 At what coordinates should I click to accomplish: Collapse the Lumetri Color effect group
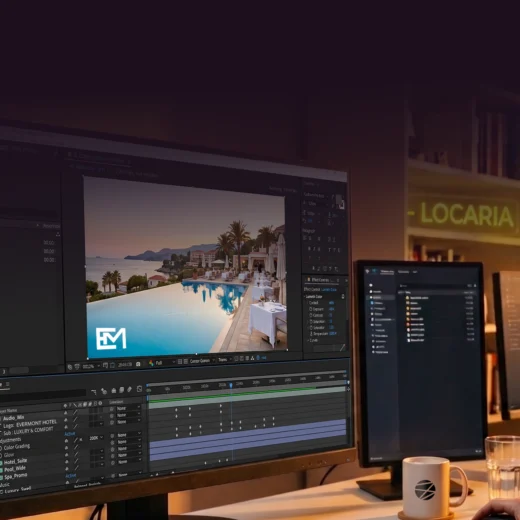305,296
